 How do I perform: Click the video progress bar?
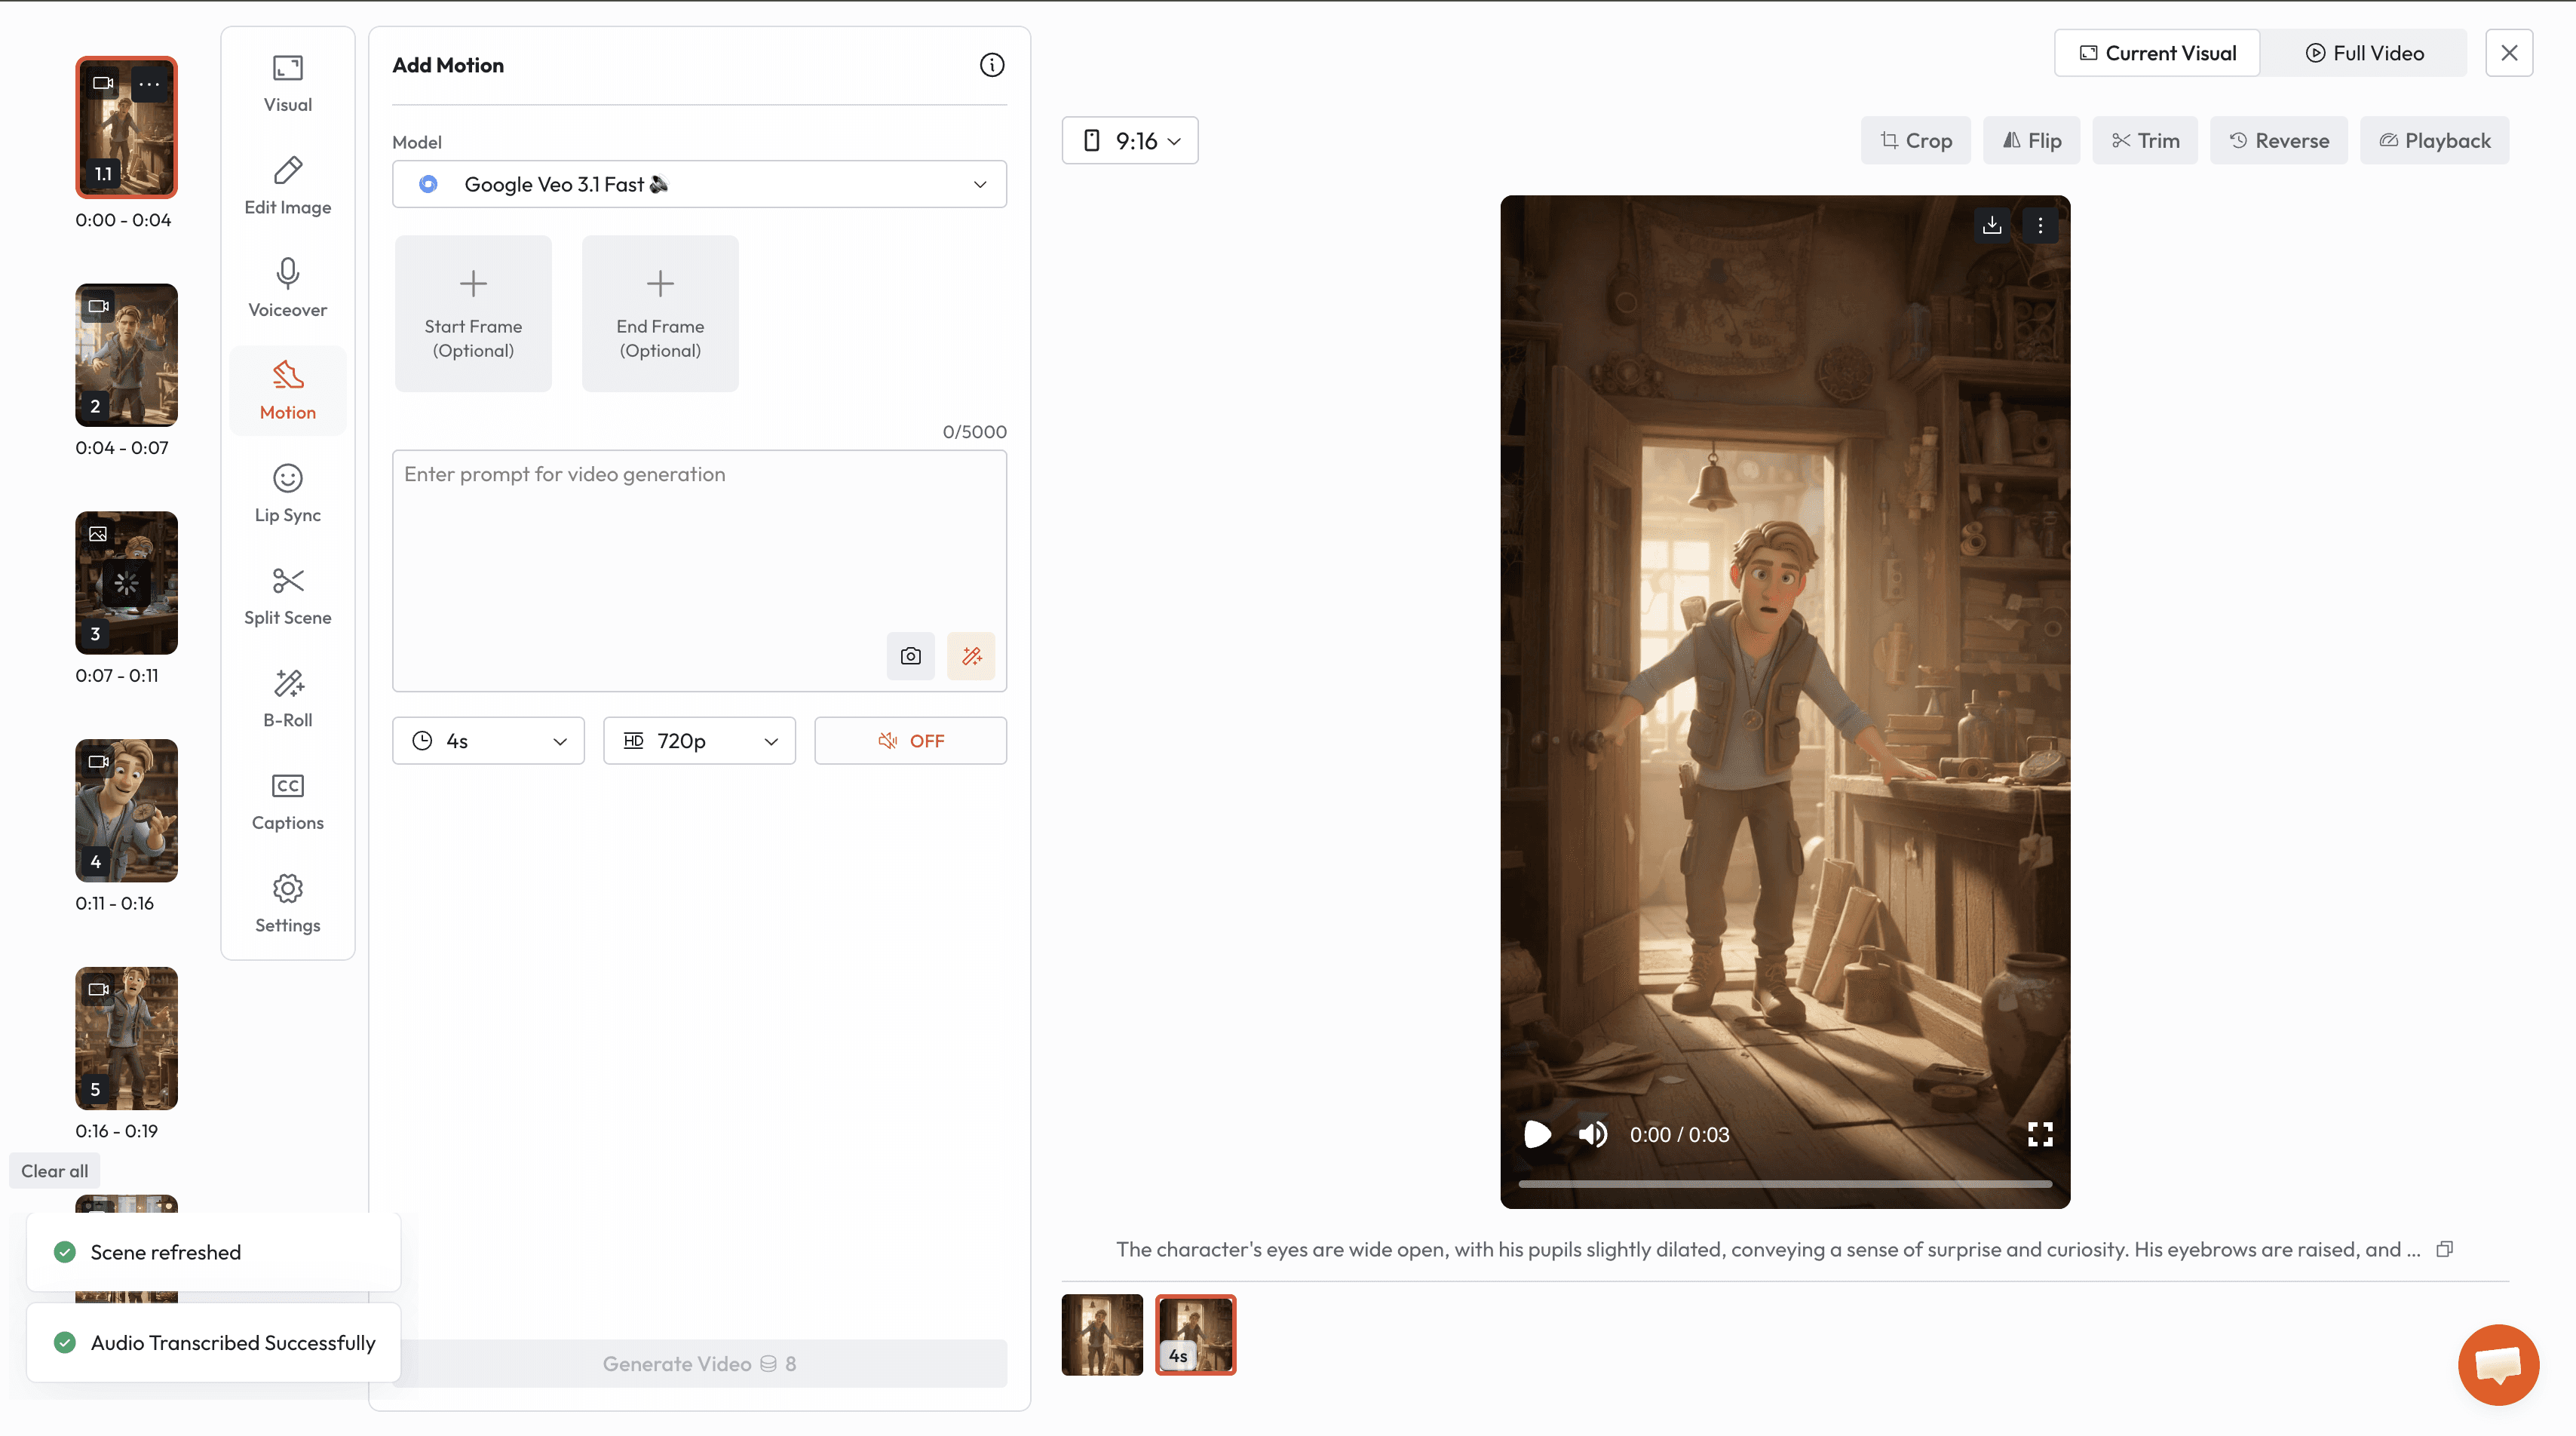click(x=1785, y=1184)
